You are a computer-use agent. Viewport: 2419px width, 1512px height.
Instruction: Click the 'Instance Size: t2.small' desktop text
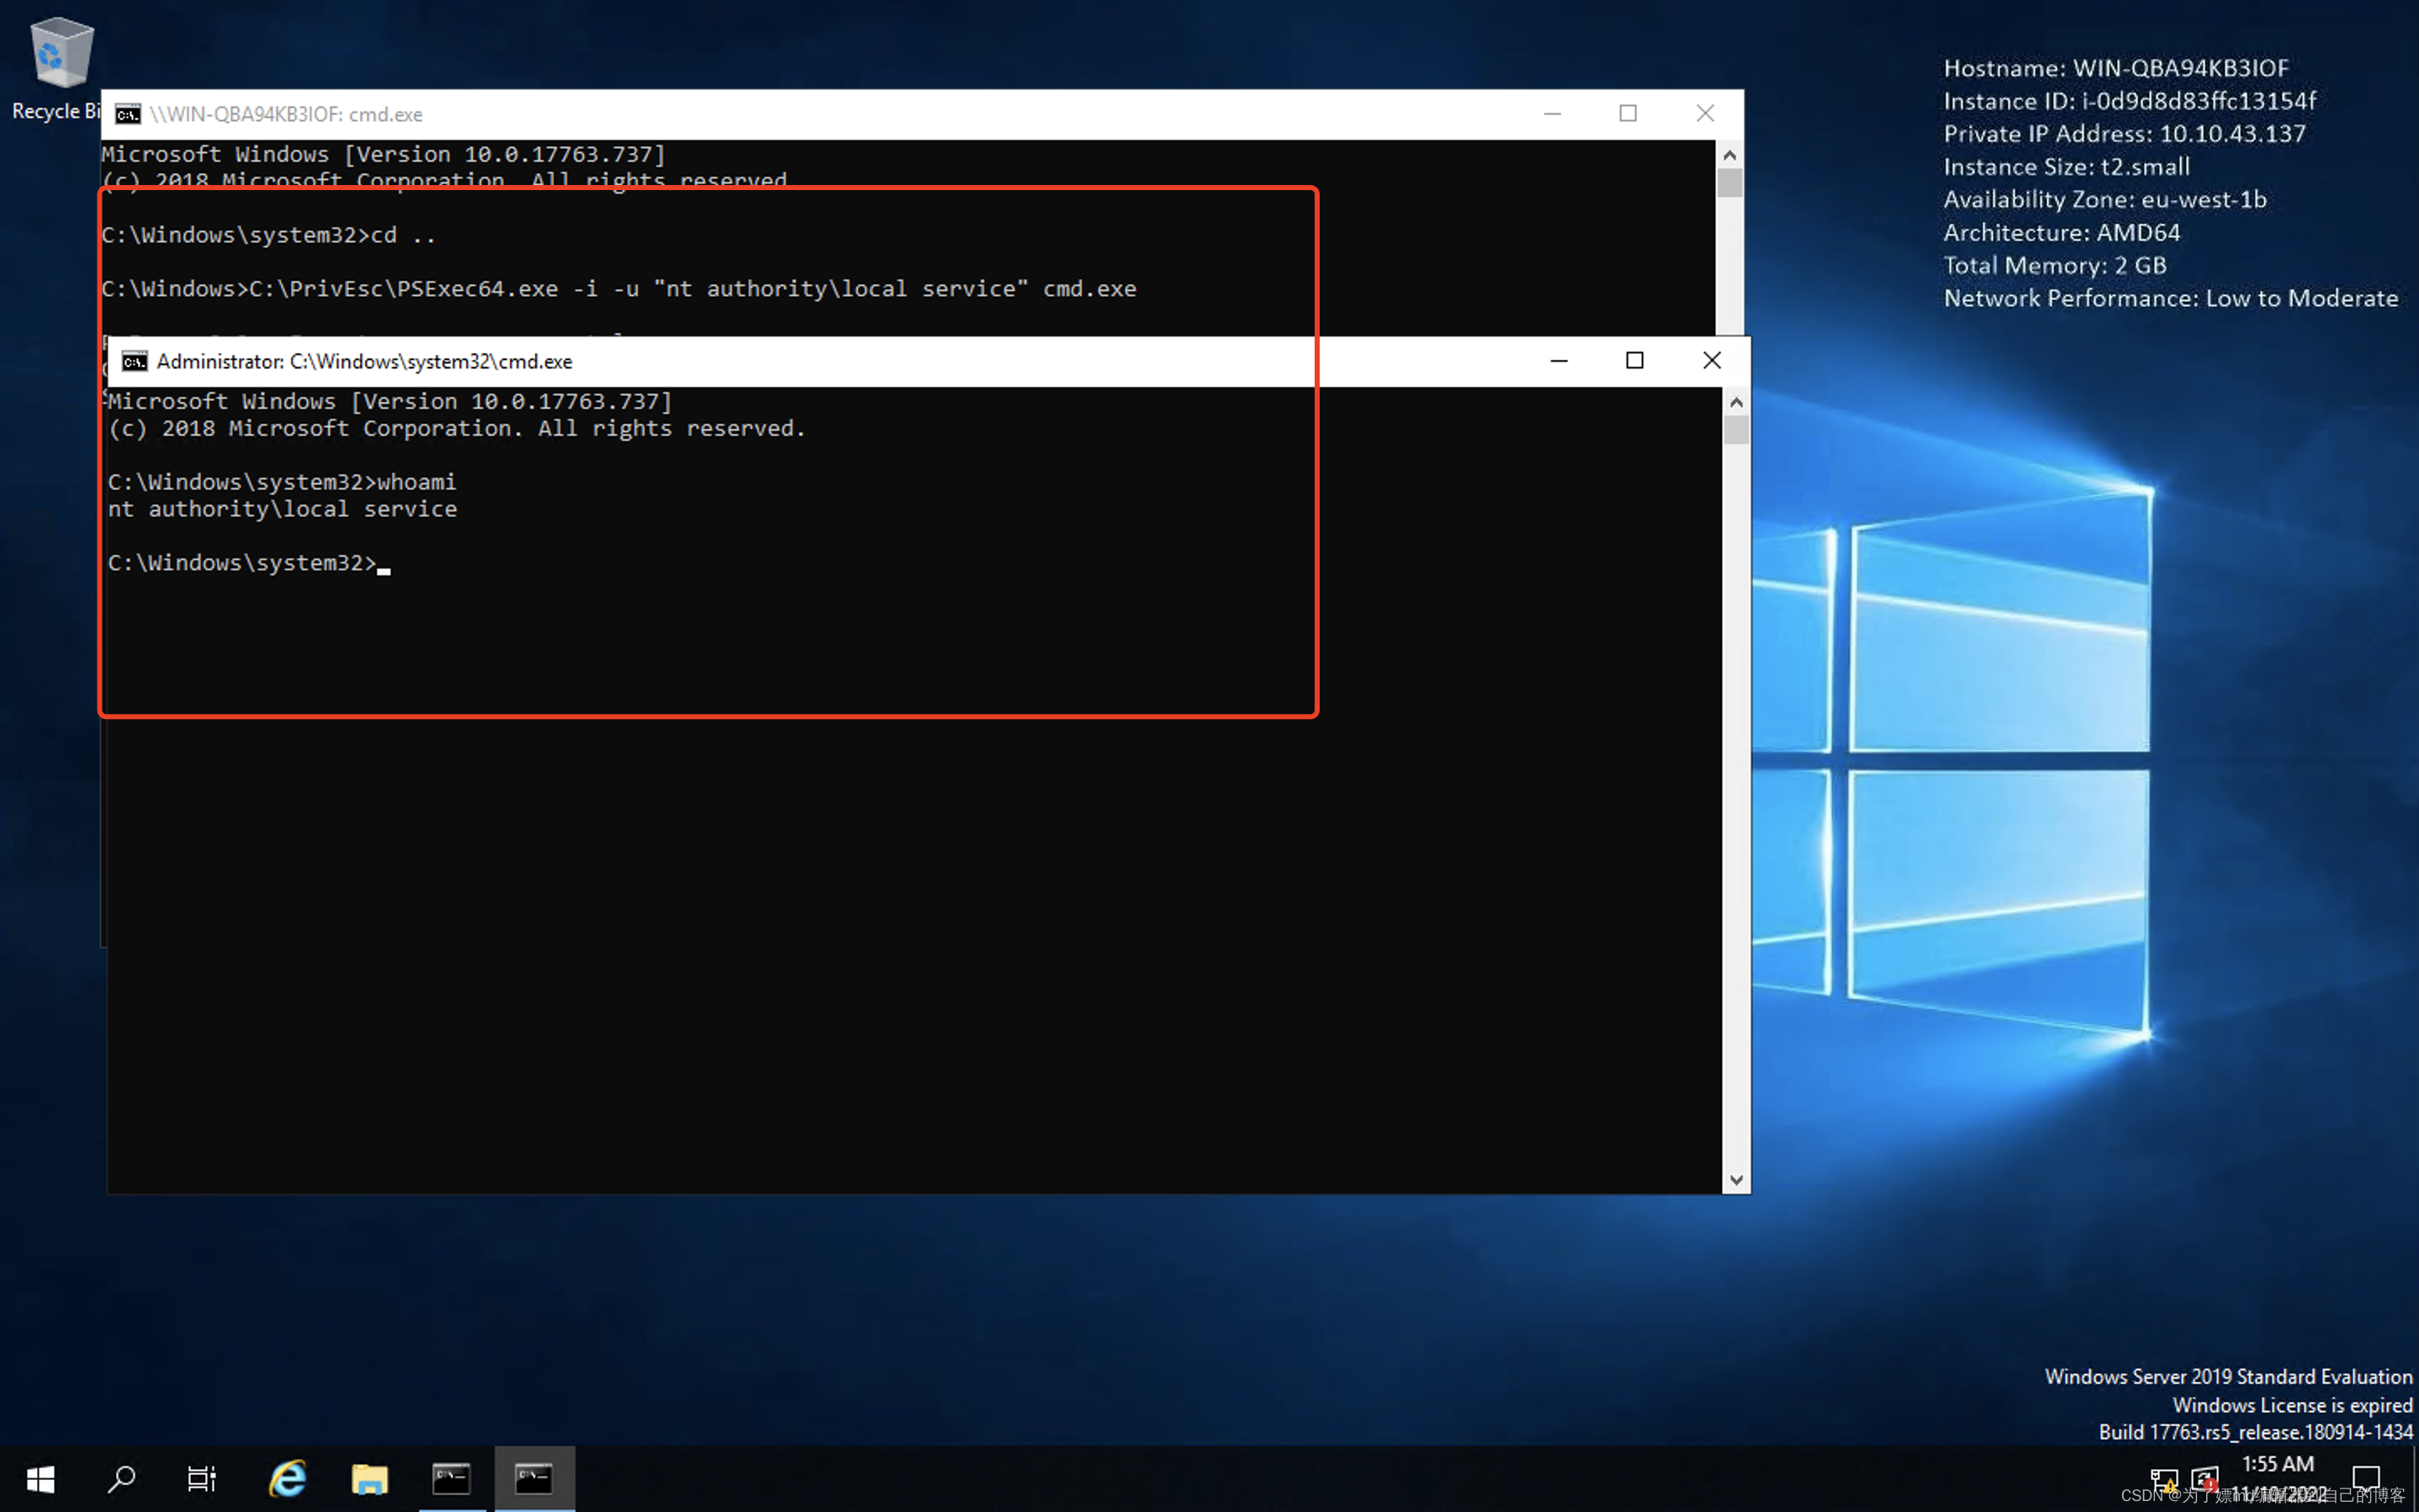2066,167
